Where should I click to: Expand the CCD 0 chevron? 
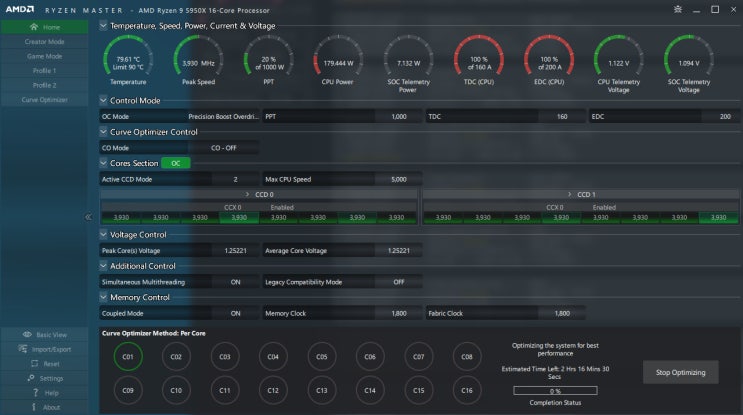pos(247,195)
